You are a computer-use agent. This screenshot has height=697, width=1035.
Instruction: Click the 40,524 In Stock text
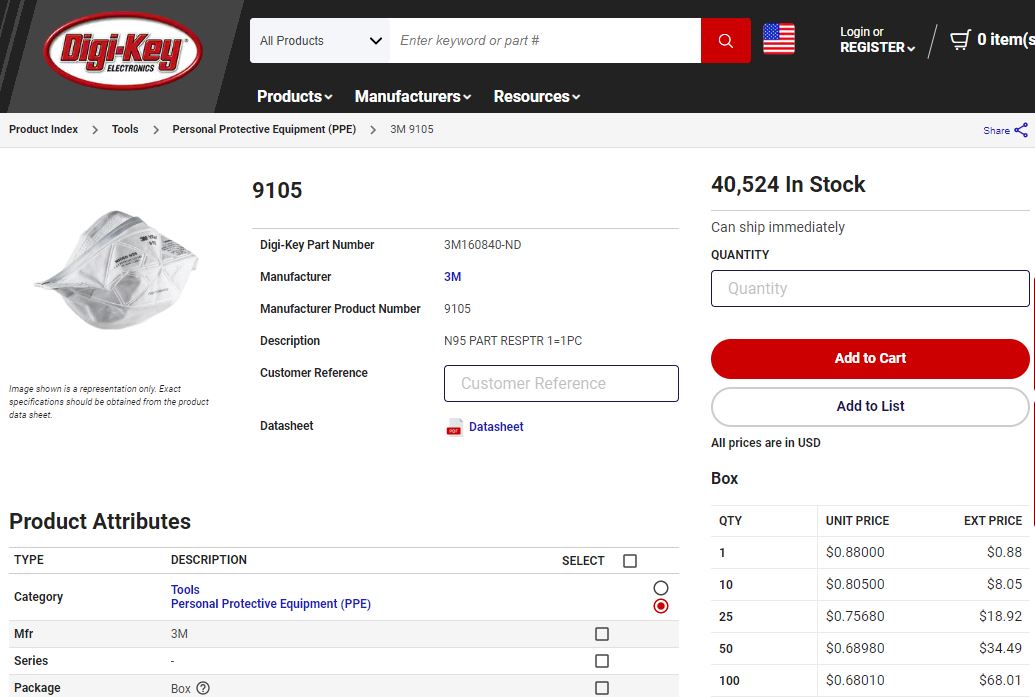(788, 184)
